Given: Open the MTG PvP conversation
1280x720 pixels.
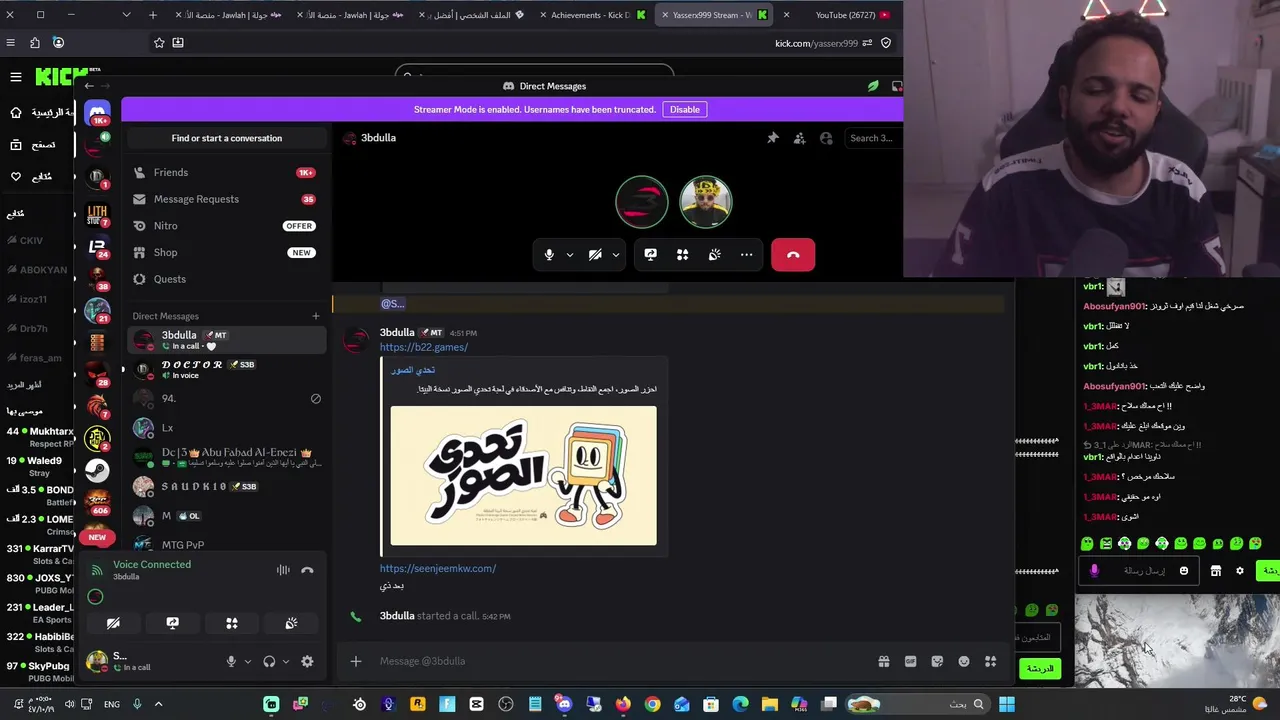Looking at the screenshot, I should [x=226, y=544].
